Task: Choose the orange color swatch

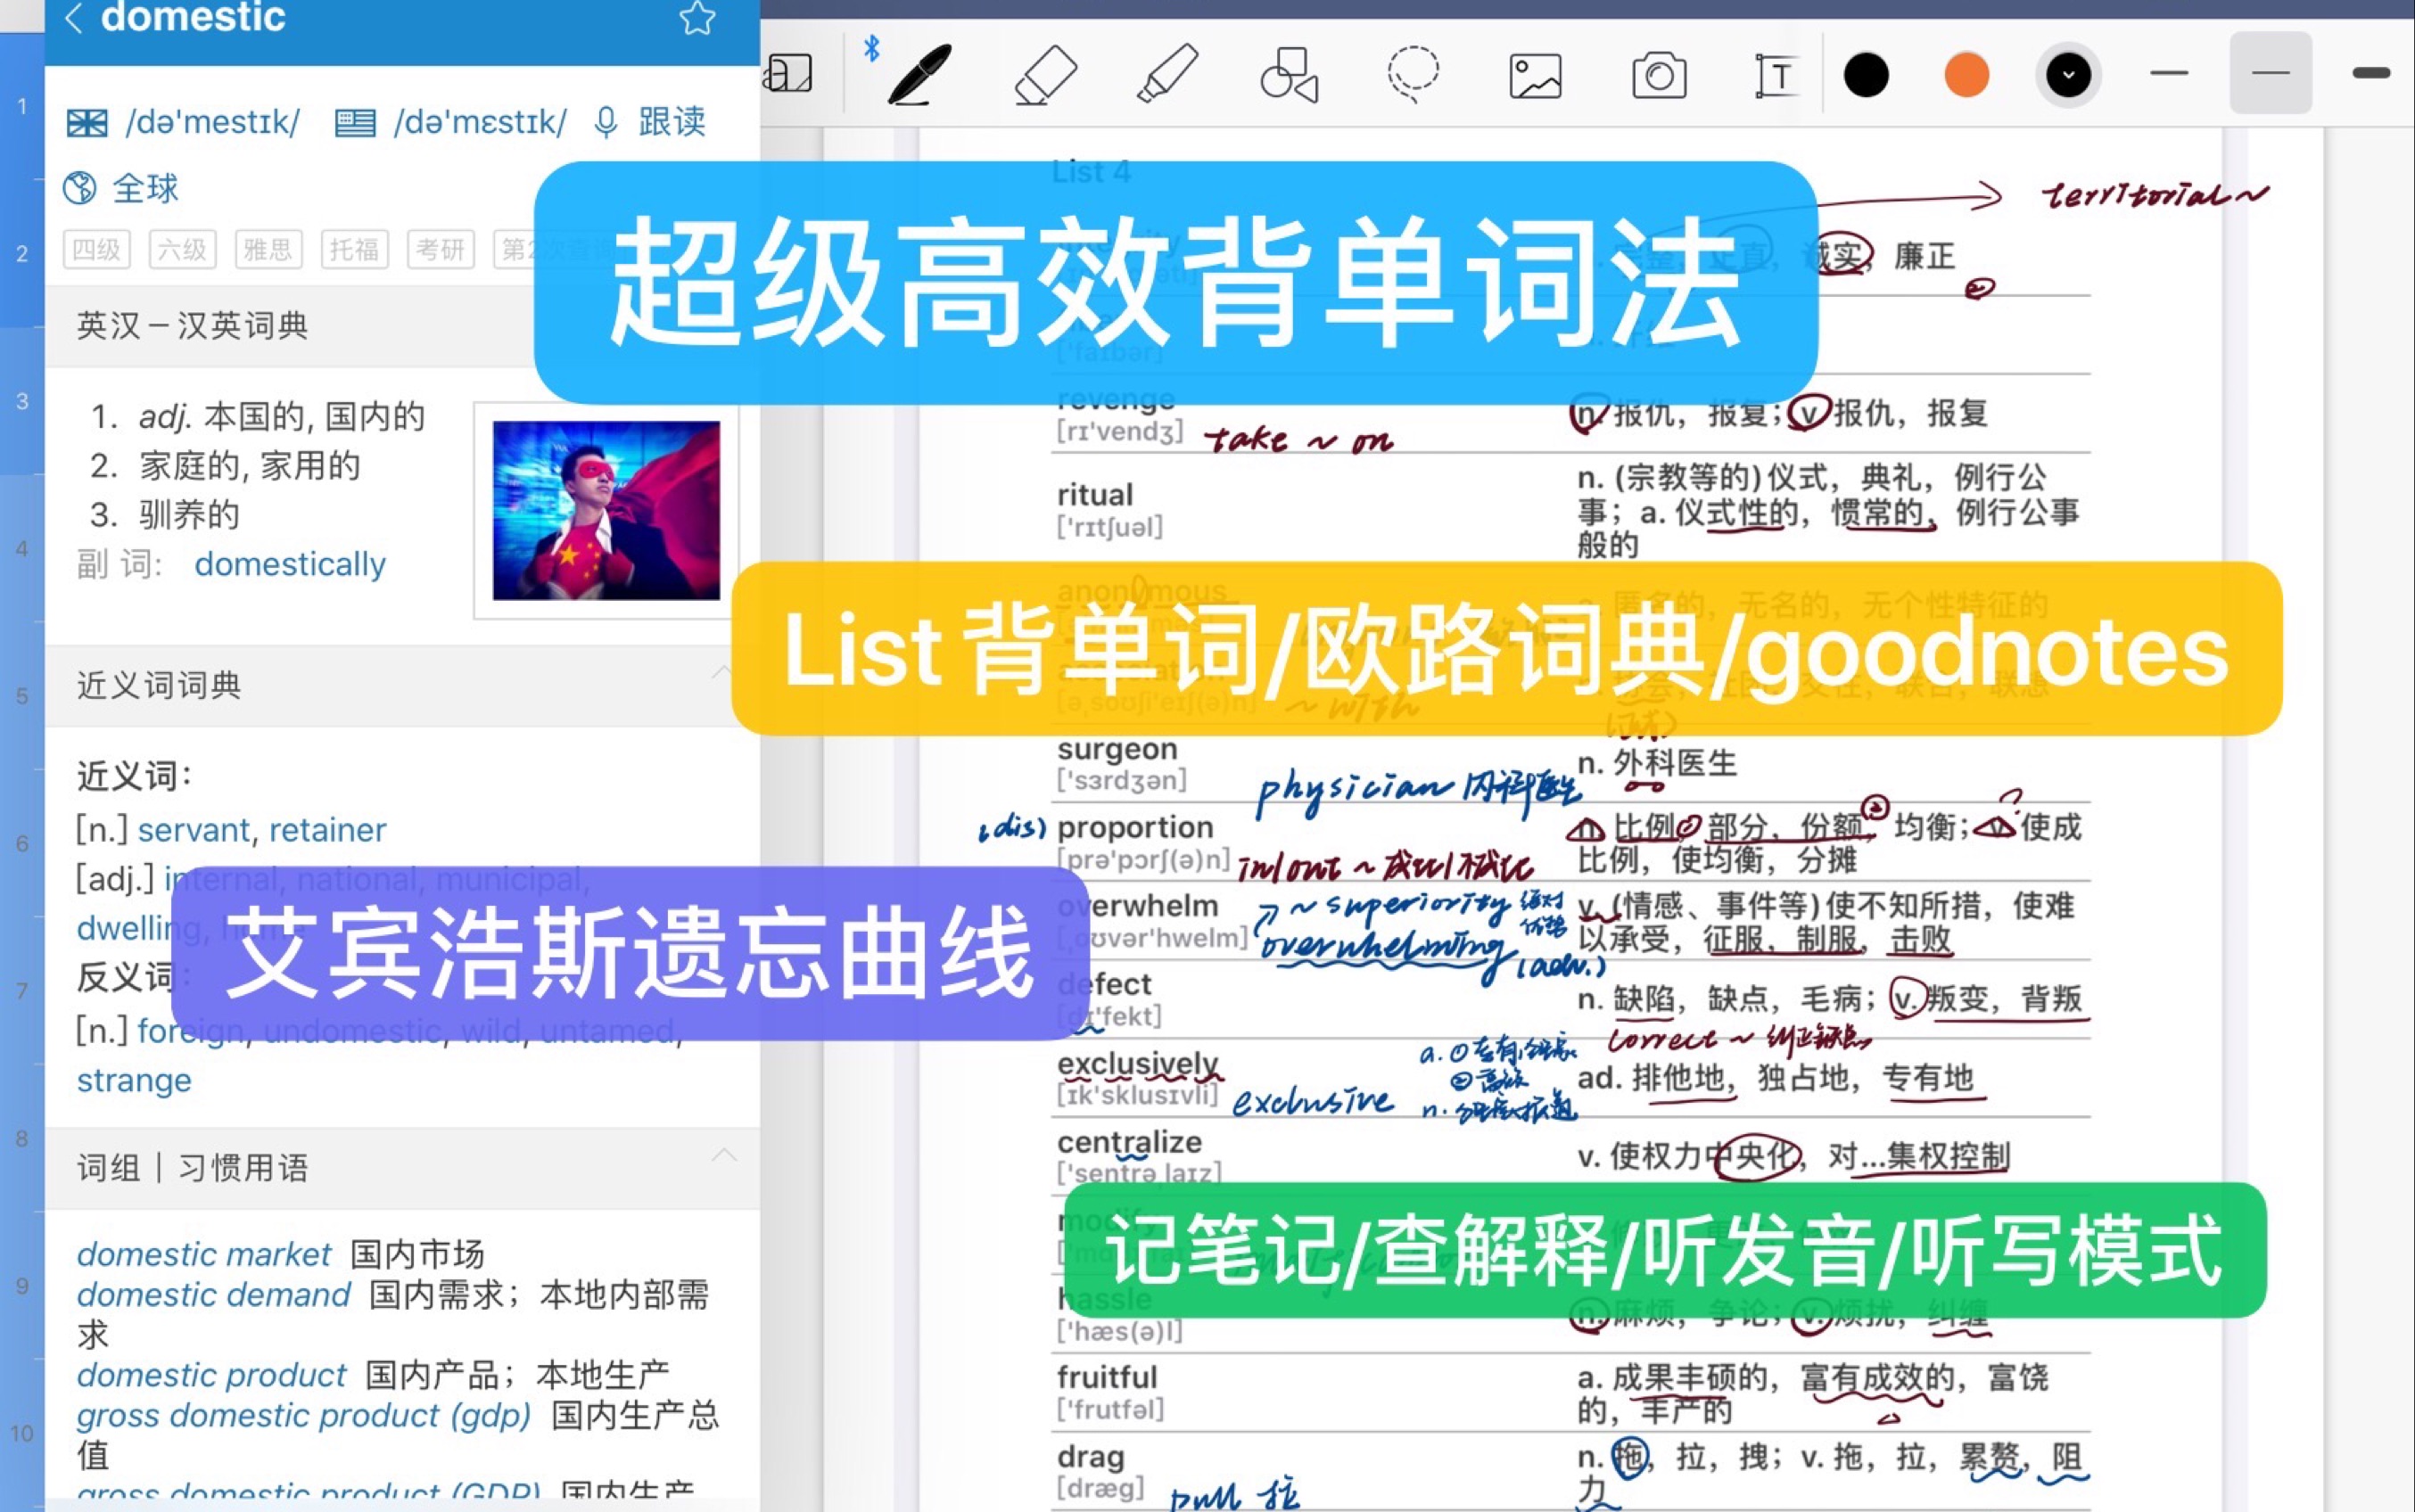Action: pos(1966,75)
